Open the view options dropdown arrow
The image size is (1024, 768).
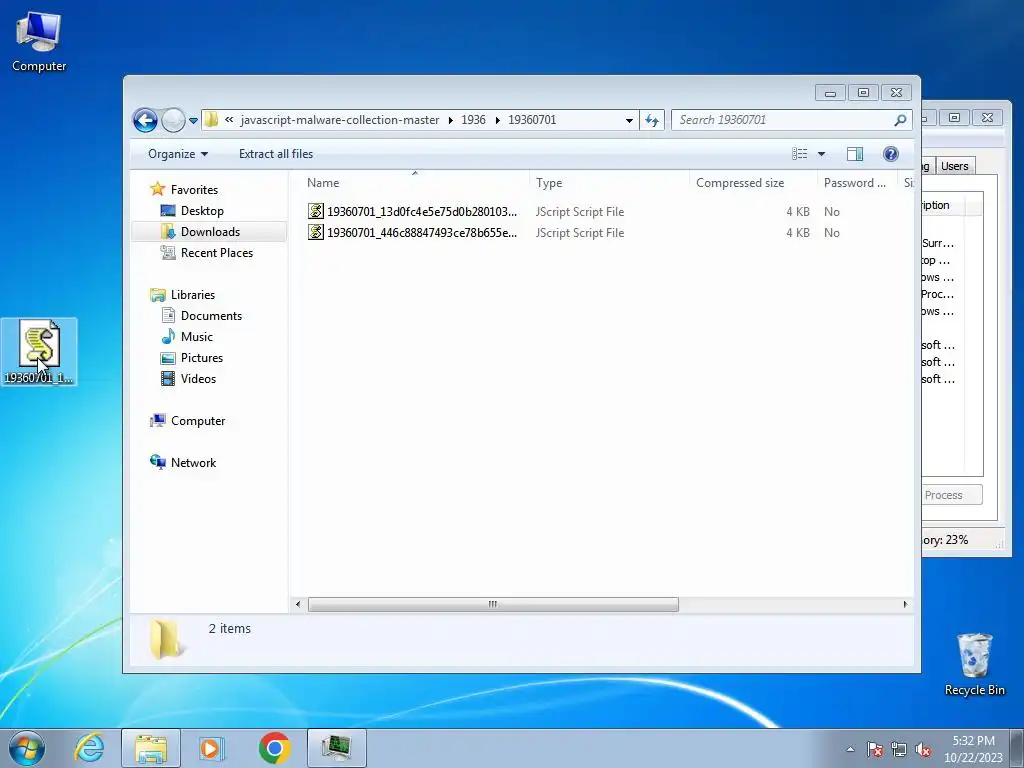coord(822,154)
